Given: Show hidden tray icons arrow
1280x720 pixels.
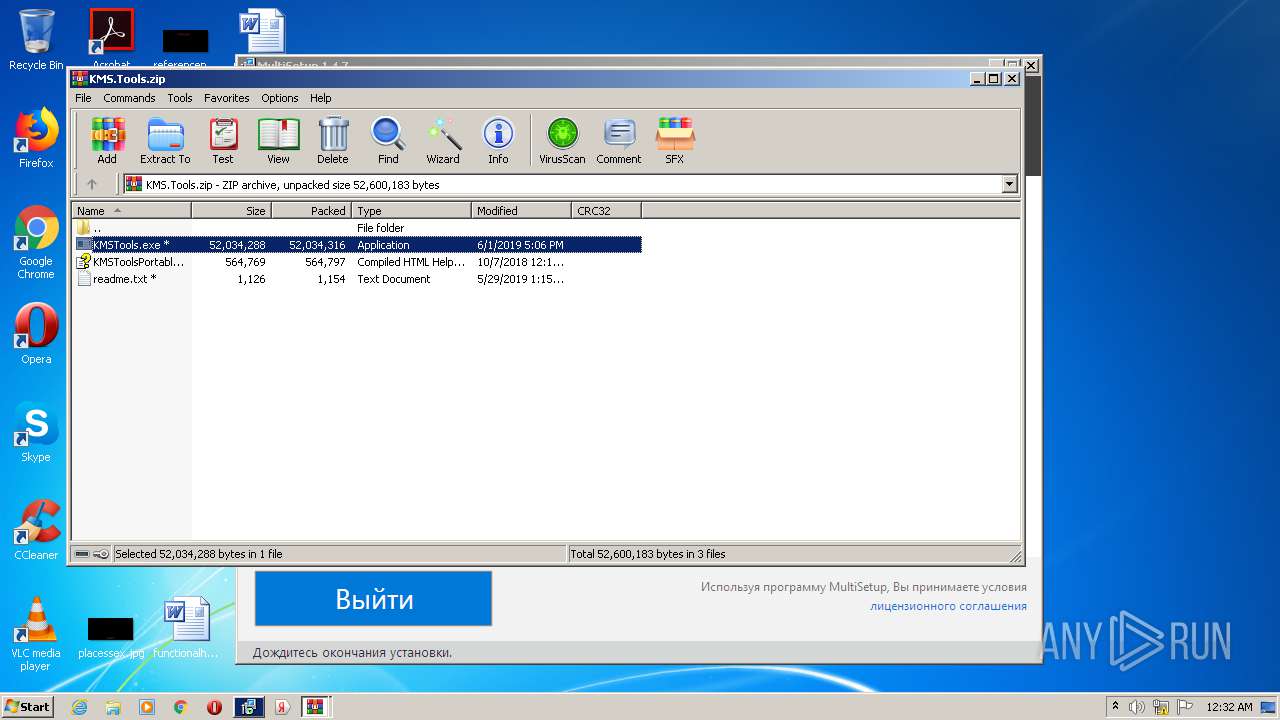Looking at the screenshot, I should pos(1115,706).
